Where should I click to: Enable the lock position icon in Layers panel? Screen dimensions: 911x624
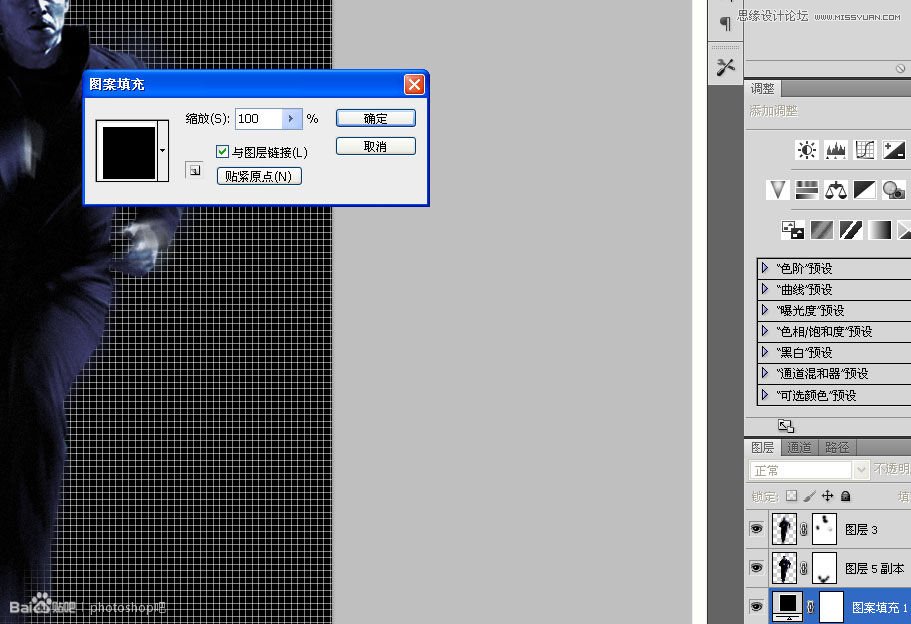(828, 496)
